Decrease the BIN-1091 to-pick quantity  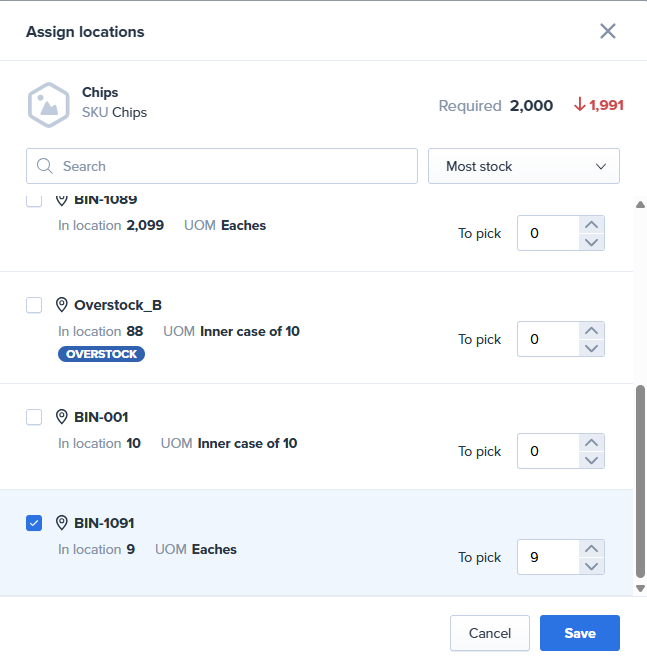591,566
